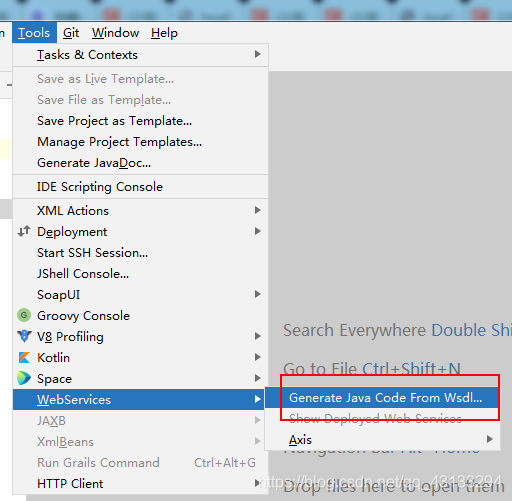Expand the SoapUI submenu arrow
Screen dimensions: 512x501
[x=257, y=294]
